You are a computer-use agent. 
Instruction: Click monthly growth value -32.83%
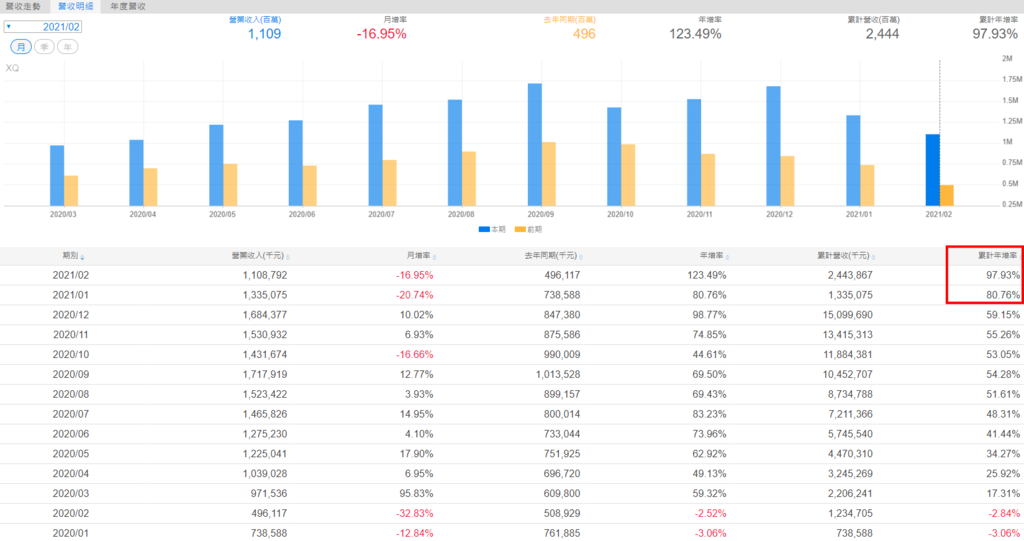[x=415, y=513]
